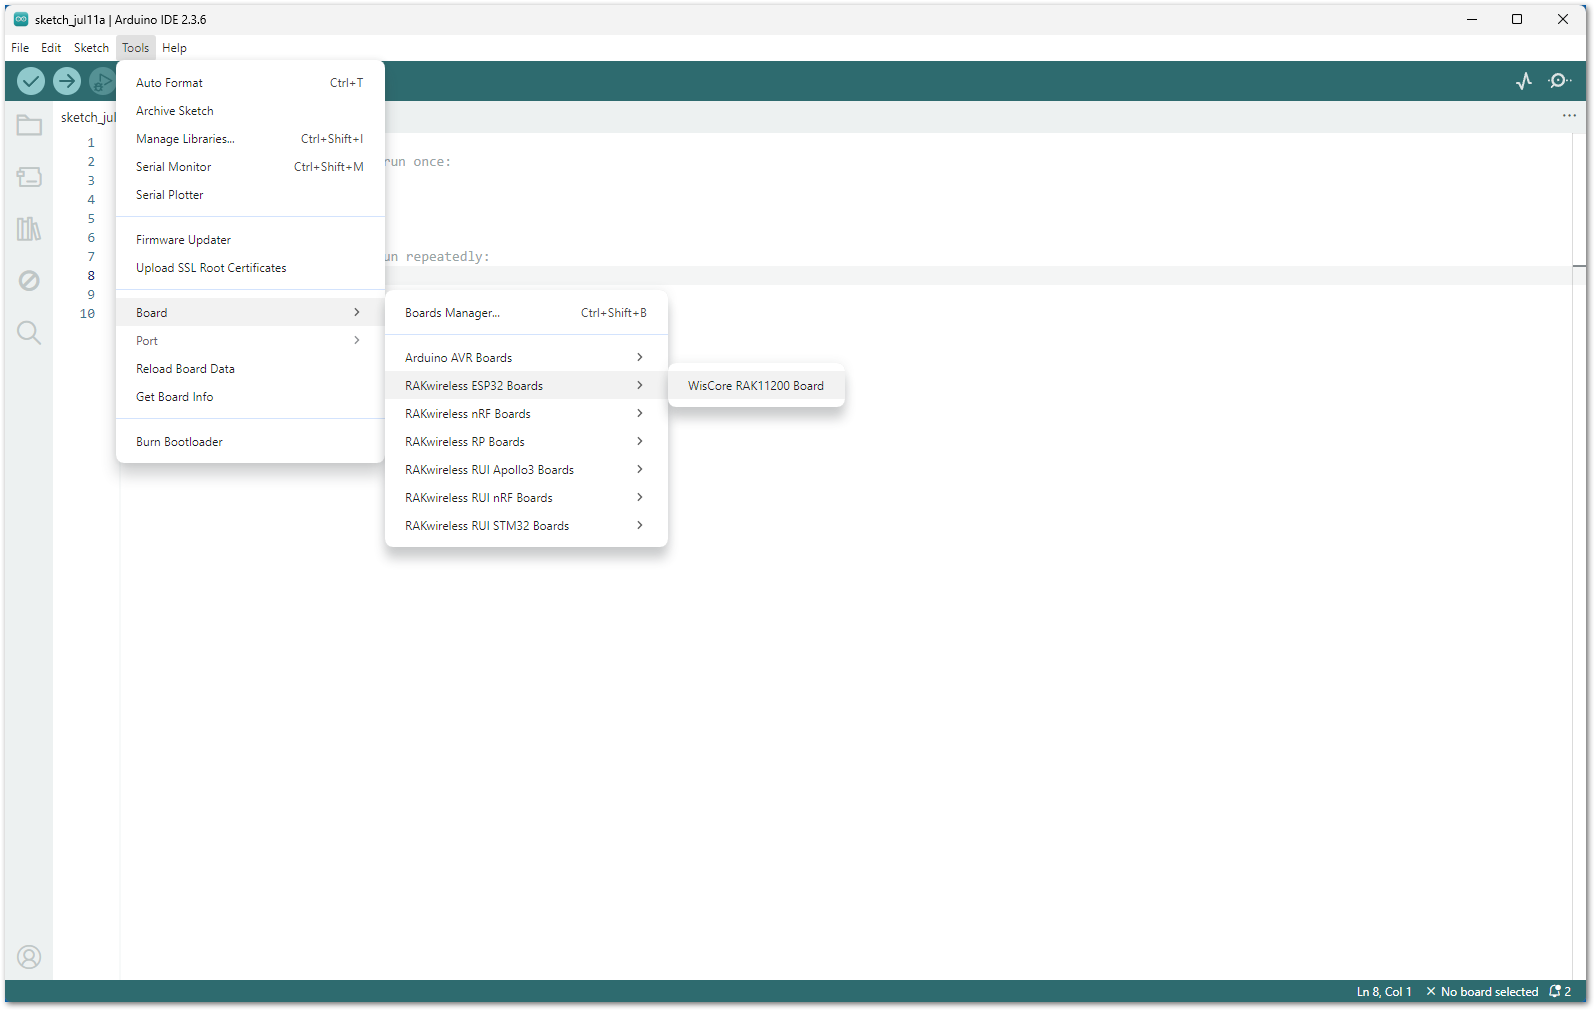Click the Arduino IDE title bar logo
Viewport: 1595px width, 1011px height.
pos(20,19)
